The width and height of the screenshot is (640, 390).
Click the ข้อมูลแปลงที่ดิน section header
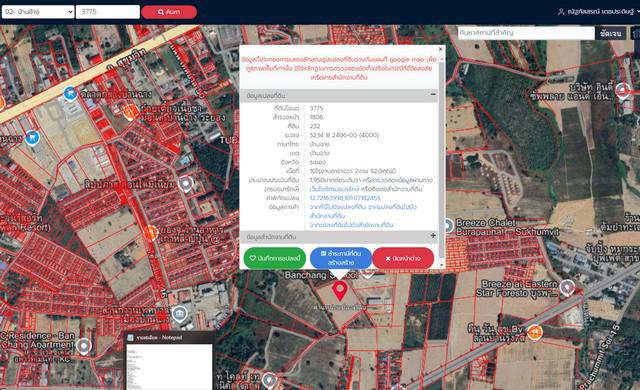click(x=339, y=95)
